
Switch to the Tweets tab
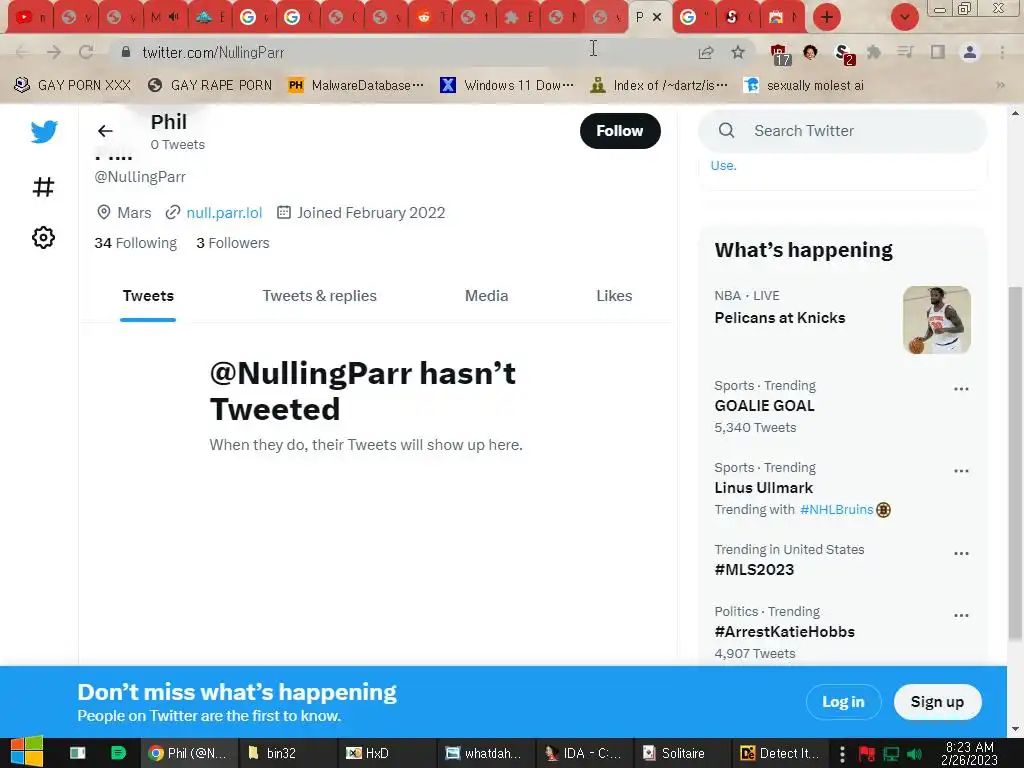tap(148, 296)
